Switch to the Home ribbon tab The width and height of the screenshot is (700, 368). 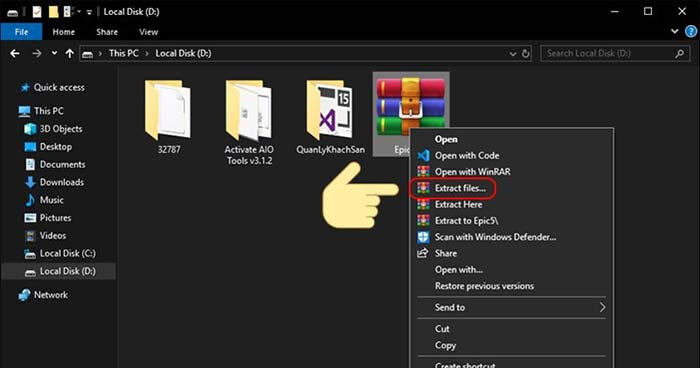tap(64, 32)
